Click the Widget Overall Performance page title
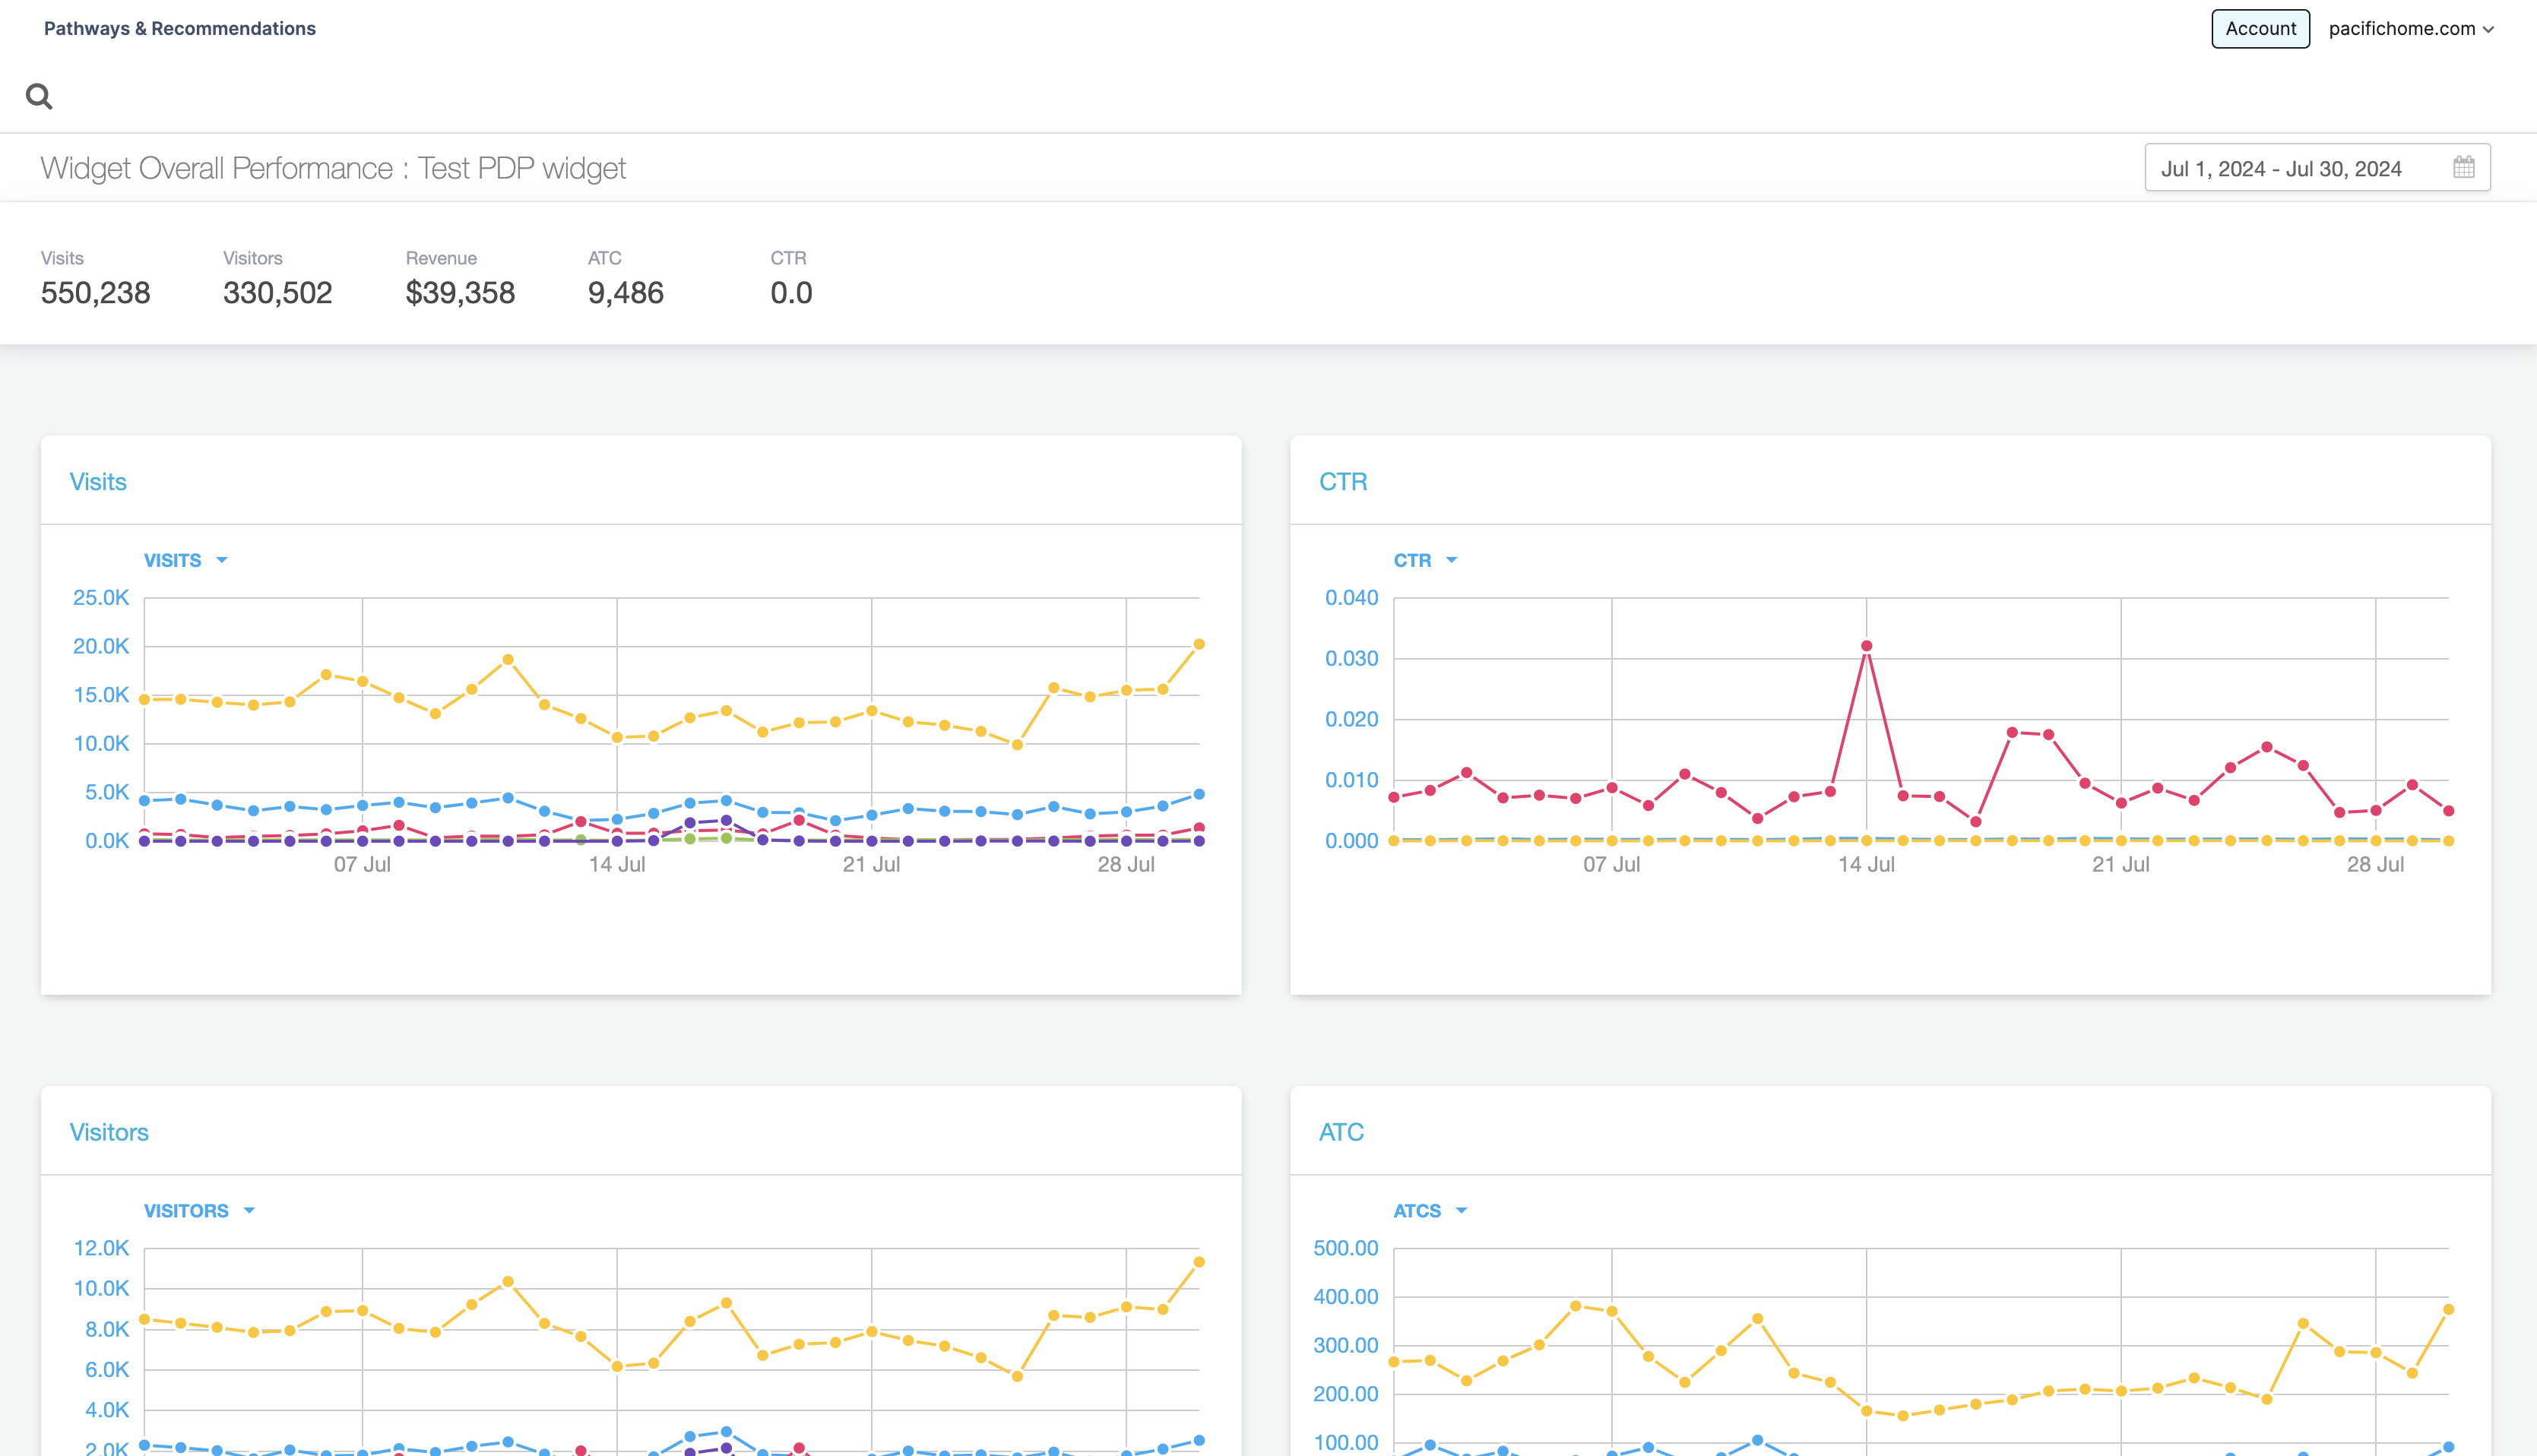The image size is (2537, 1456). (333, 168)
